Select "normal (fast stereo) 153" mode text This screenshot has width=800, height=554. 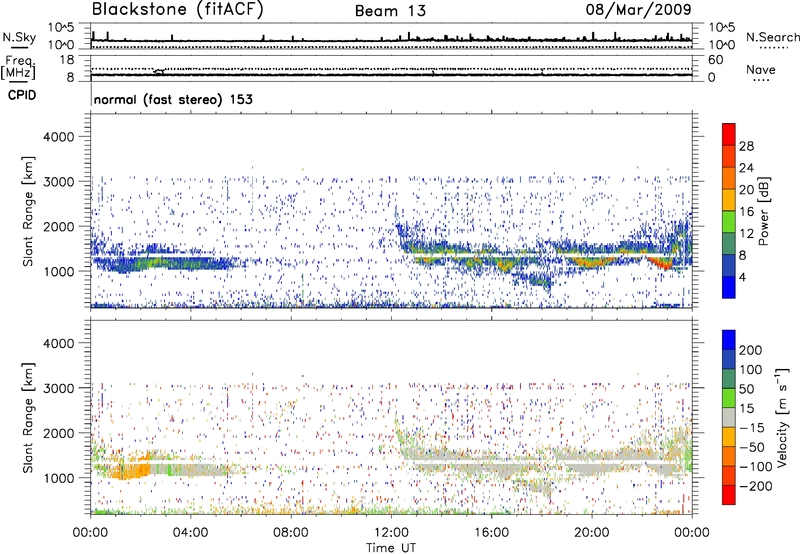click(173, 99)
